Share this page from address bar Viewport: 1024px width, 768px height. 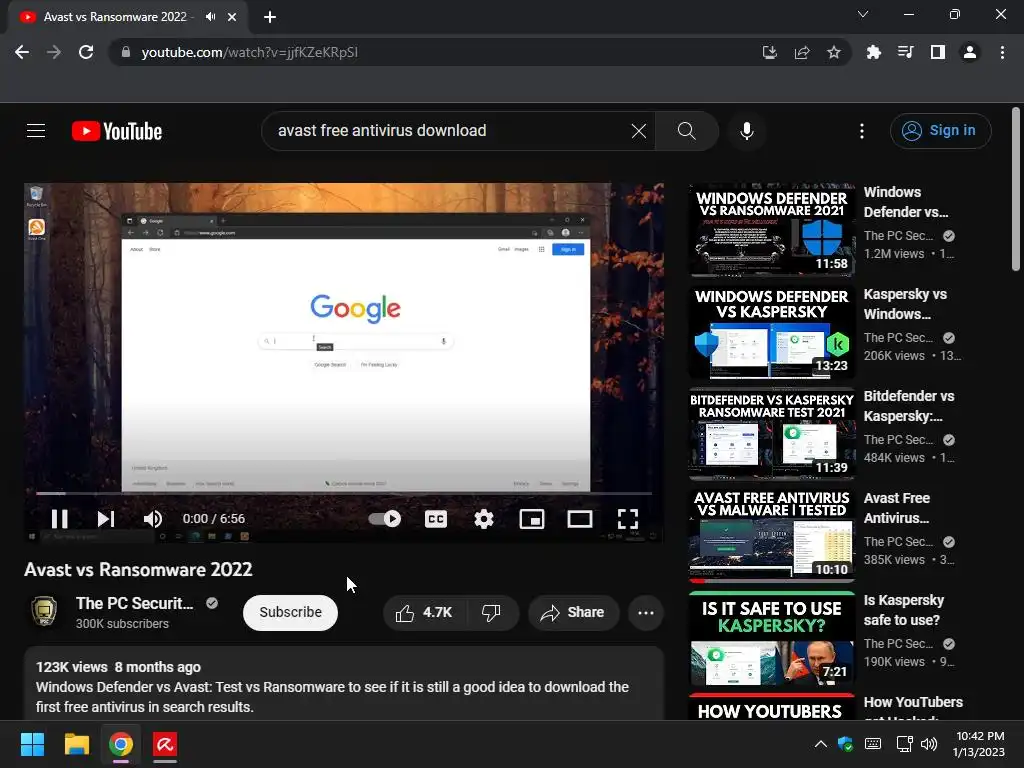pyautogui.click(x=802, y=52)
